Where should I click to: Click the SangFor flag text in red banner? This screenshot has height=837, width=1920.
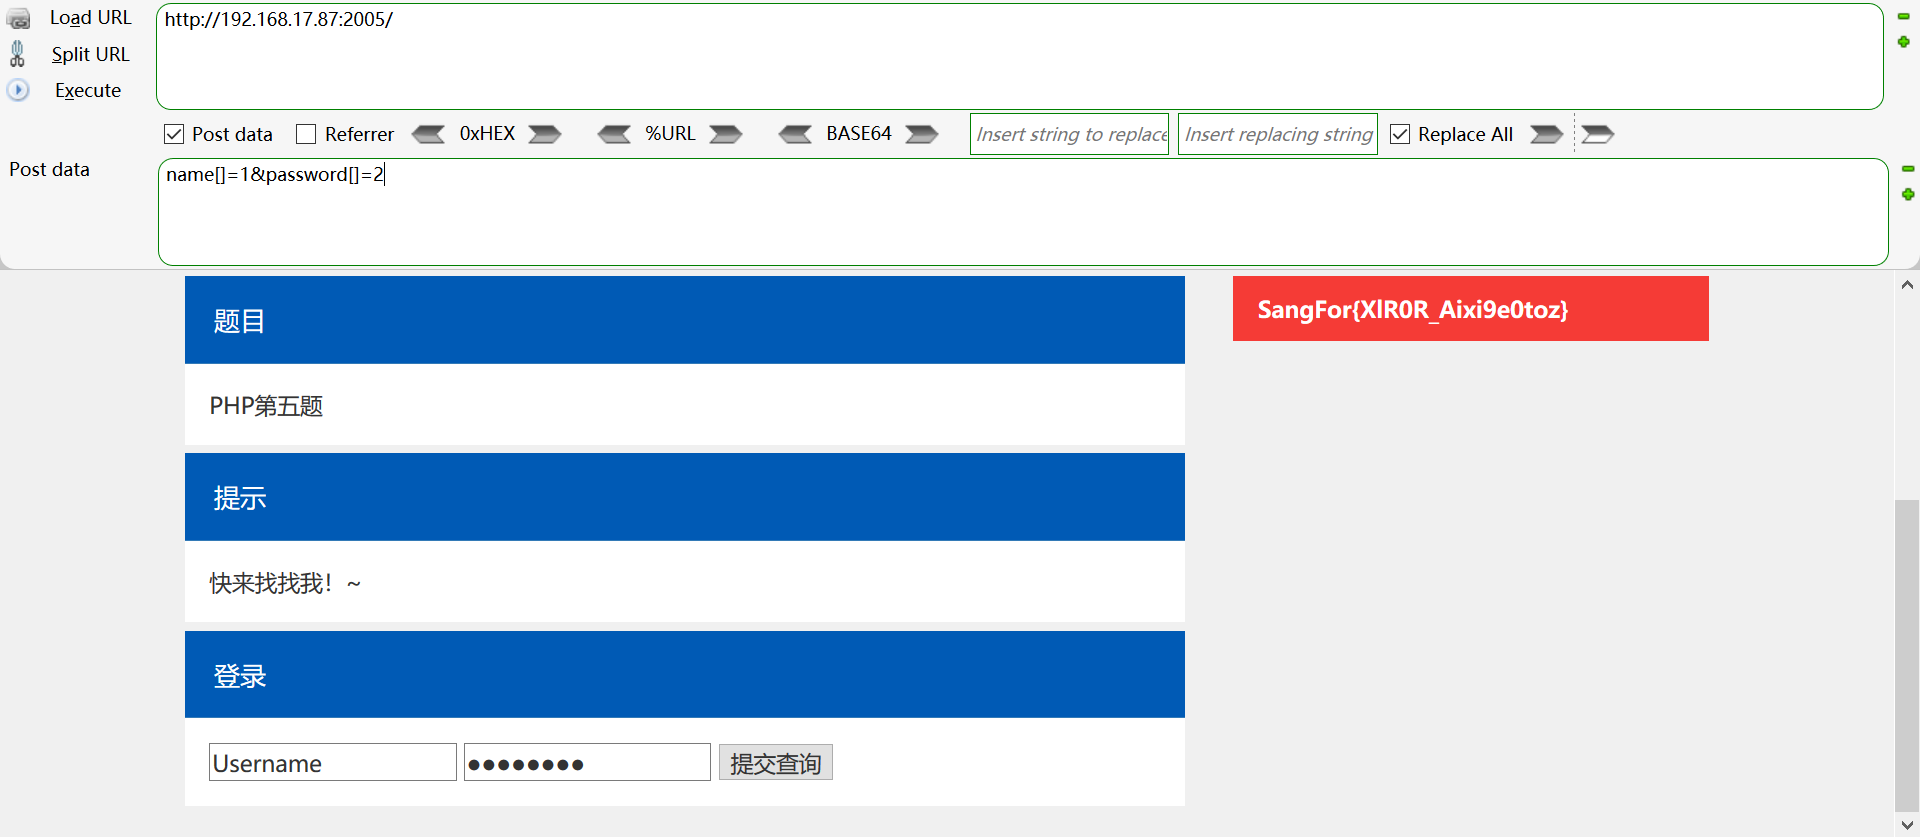click(x=1413, y=310)
